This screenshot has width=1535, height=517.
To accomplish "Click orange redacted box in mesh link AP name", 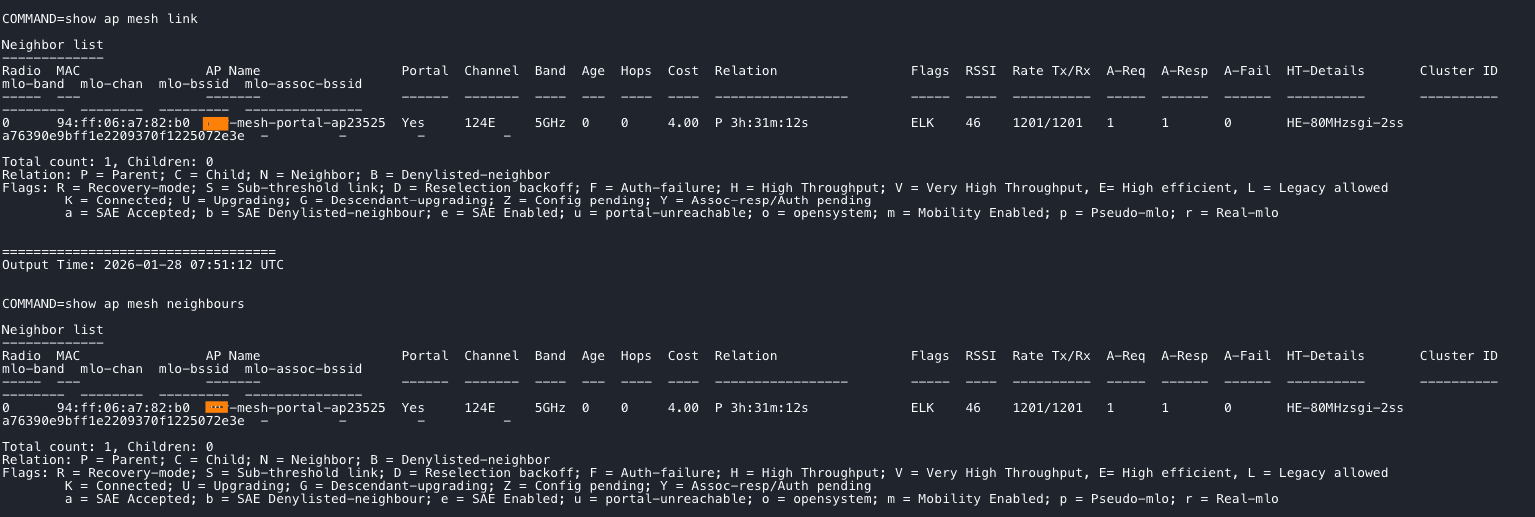I will click(216, 123).
